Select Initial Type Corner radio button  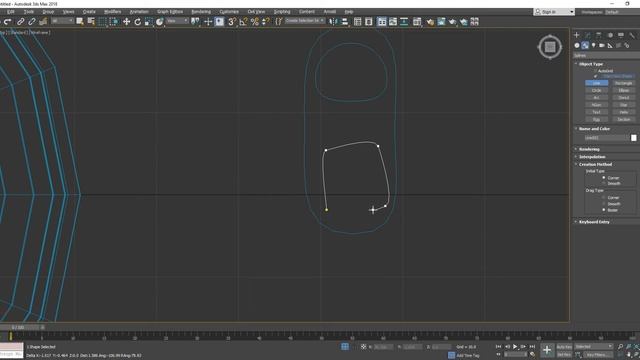(x=604, y=178)
